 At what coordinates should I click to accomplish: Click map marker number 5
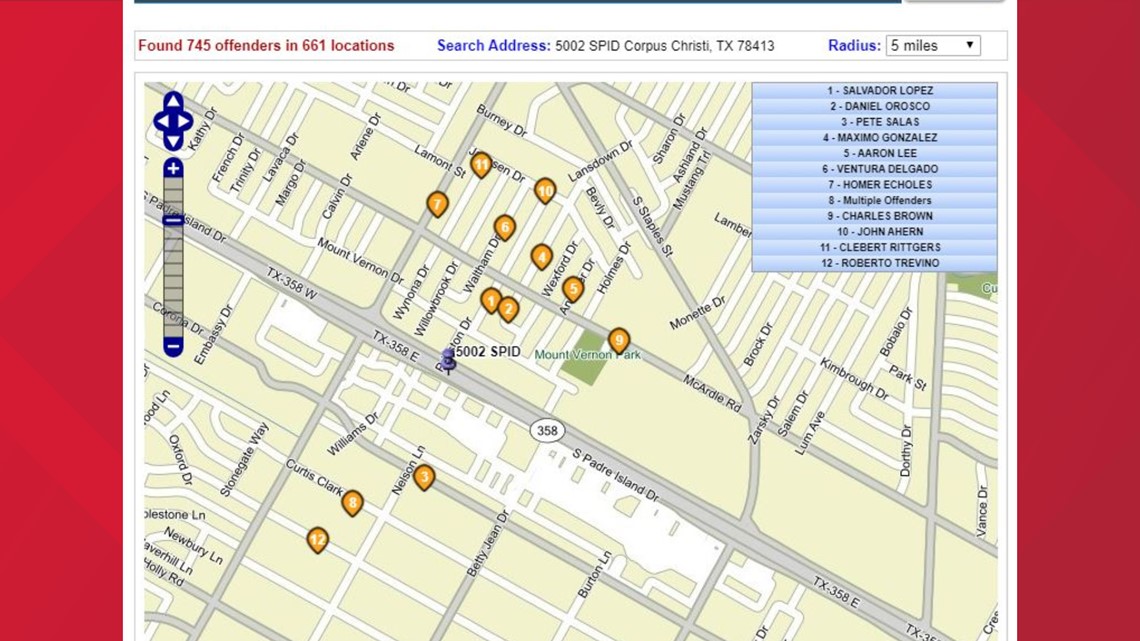pos(573,289)
